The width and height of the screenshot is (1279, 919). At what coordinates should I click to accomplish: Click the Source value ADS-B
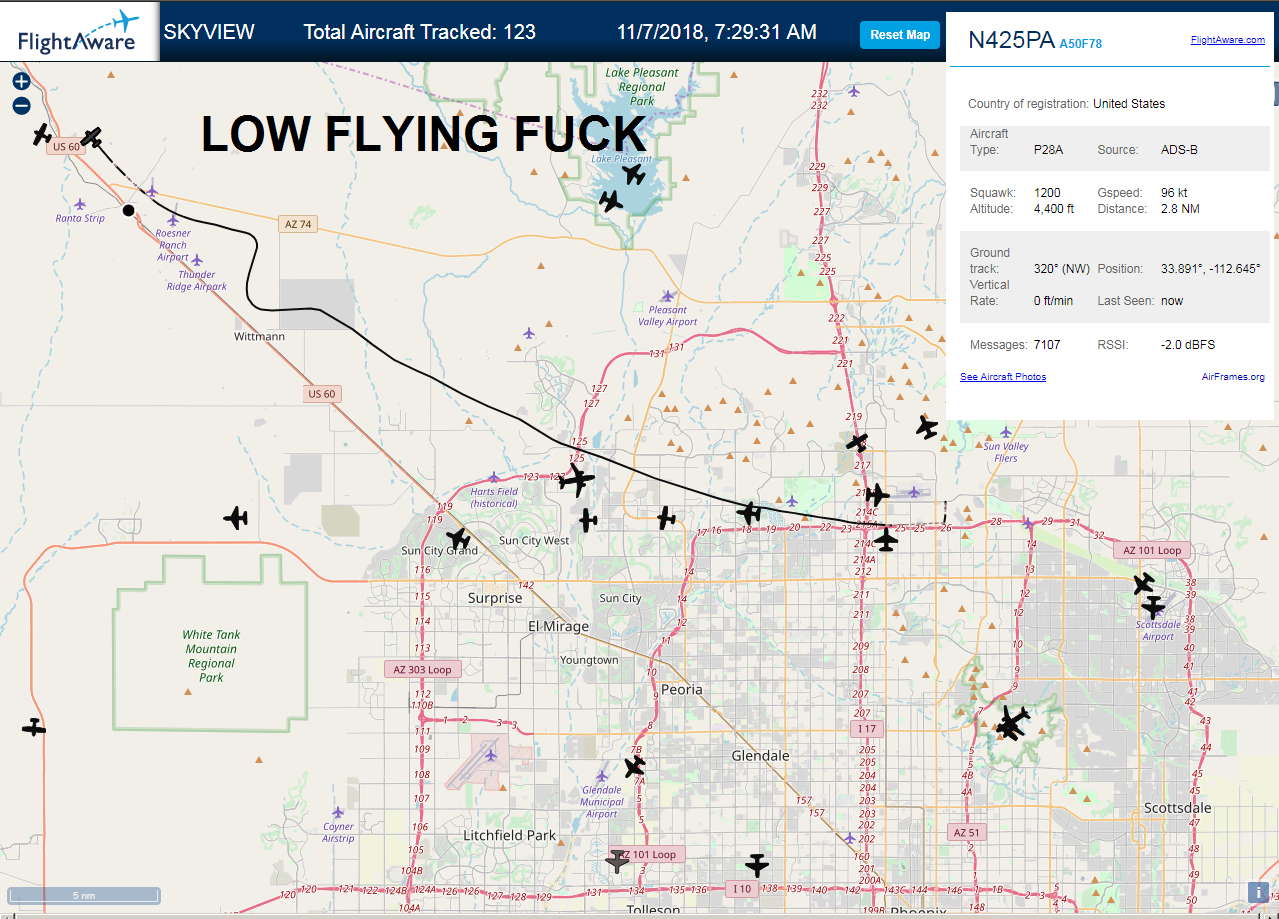(x=1179, y=150)
